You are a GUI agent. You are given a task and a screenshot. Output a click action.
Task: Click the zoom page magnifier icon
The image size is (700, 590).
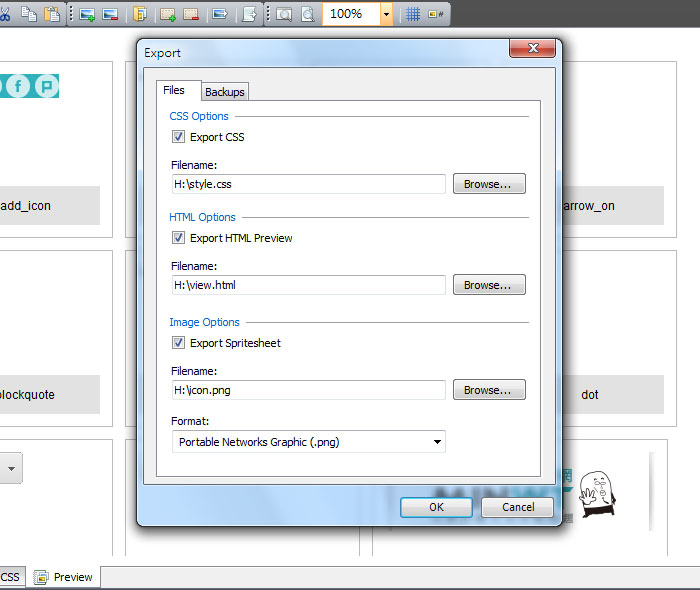coord(308,14)
